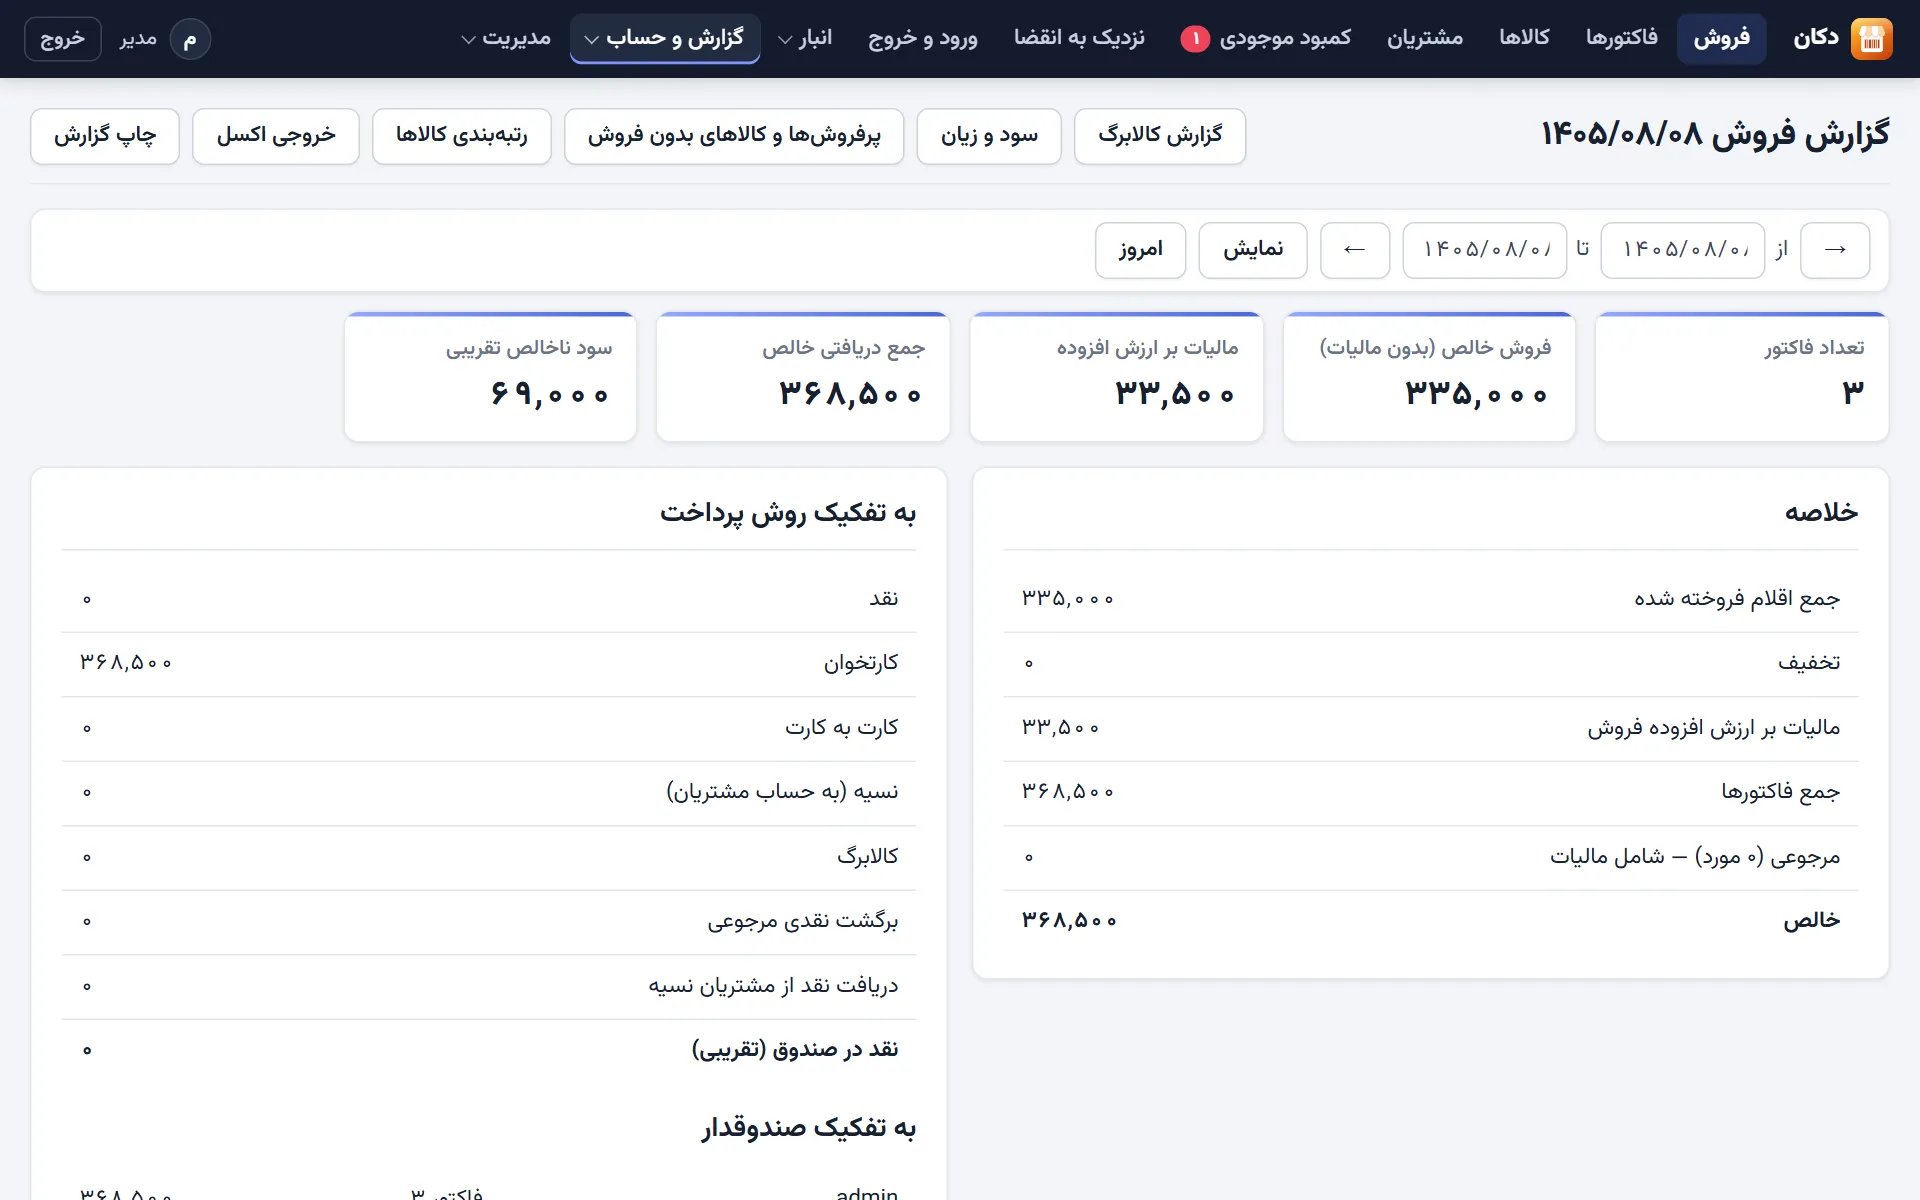The height and width of the screenshot is (1200, 1920).
Task: Click the تا end date field
Action: (x=1484, y=250)
